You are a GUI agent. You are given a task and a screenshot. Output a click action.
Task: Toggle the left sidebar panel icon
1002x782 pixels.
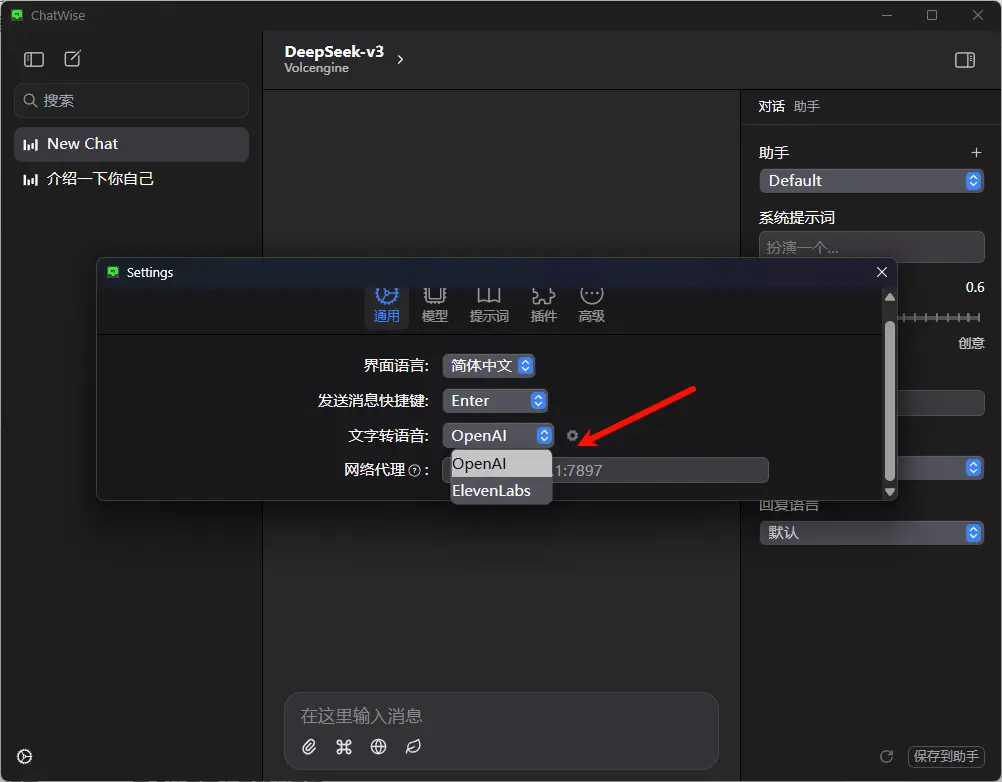(34, 59)
